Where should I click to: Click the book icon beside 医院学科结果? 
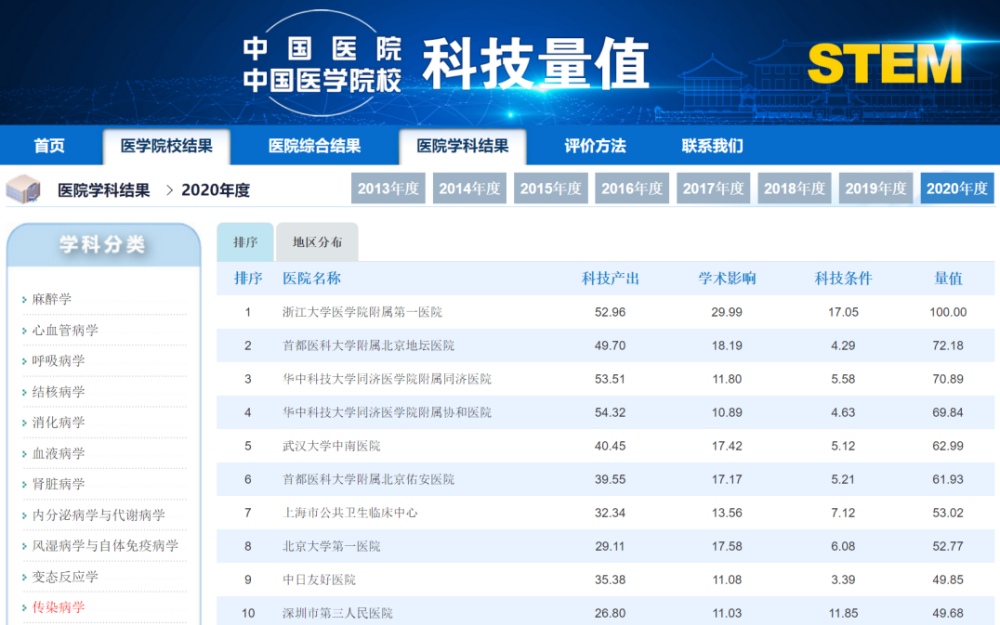(x=24, y=188)
